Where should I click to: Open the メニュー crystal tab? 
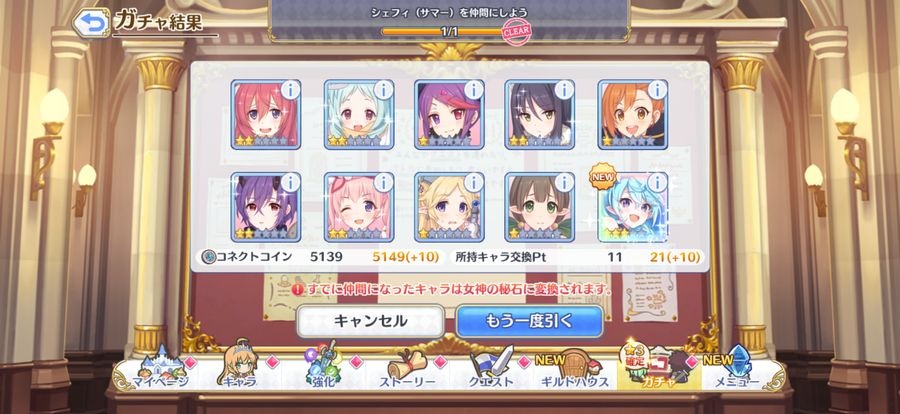pyautogui.click(x=731, y=367)
